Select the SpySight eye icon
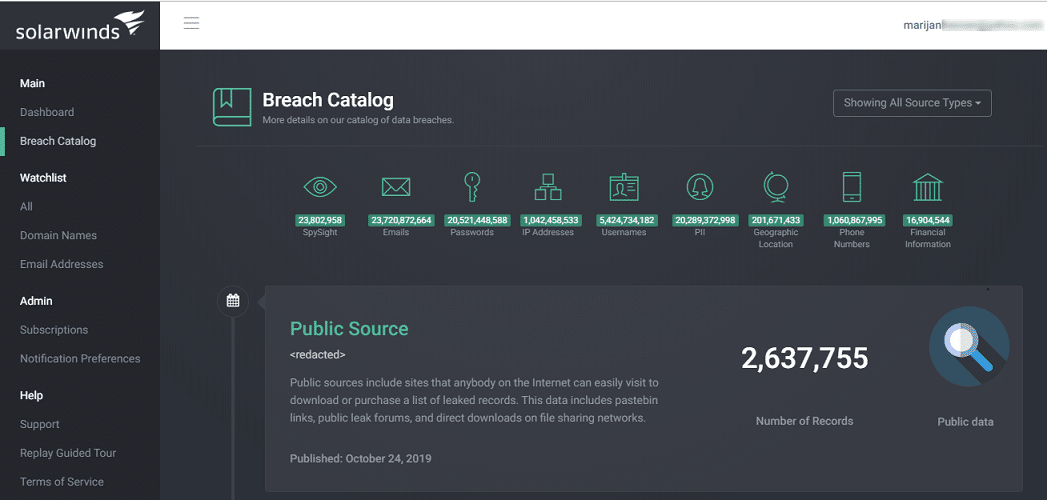 coord(321,187)
